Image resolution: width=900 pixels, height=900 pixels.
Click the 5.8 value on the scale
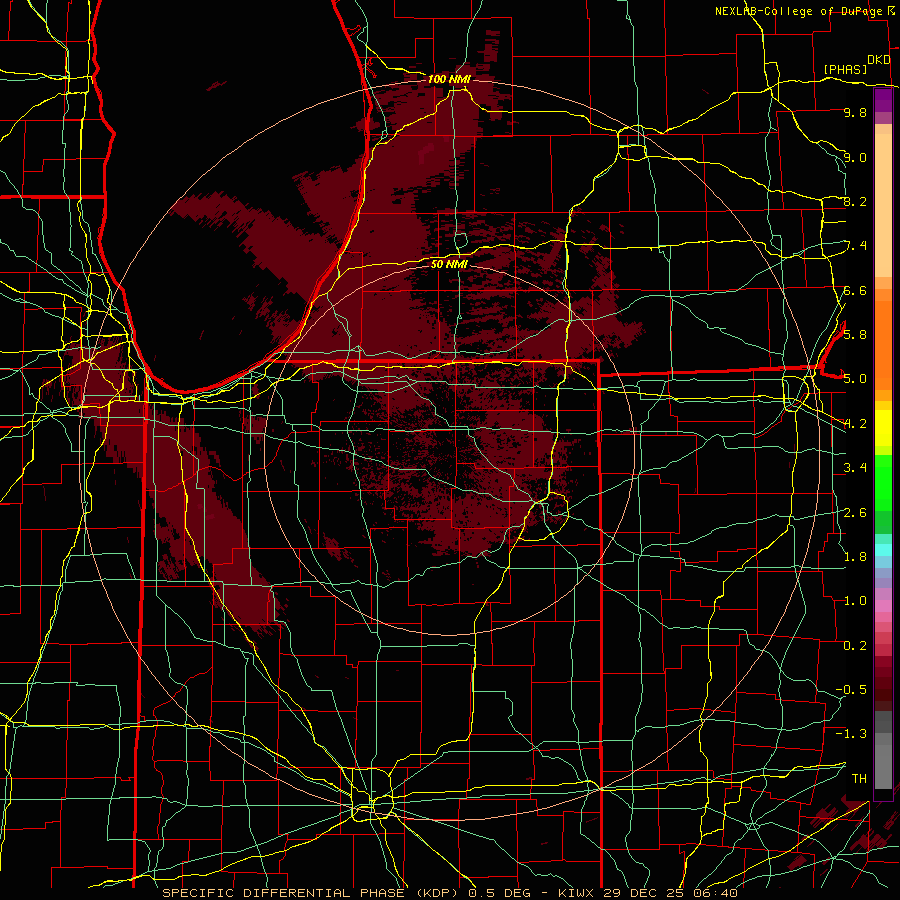(x=855, y=334)
